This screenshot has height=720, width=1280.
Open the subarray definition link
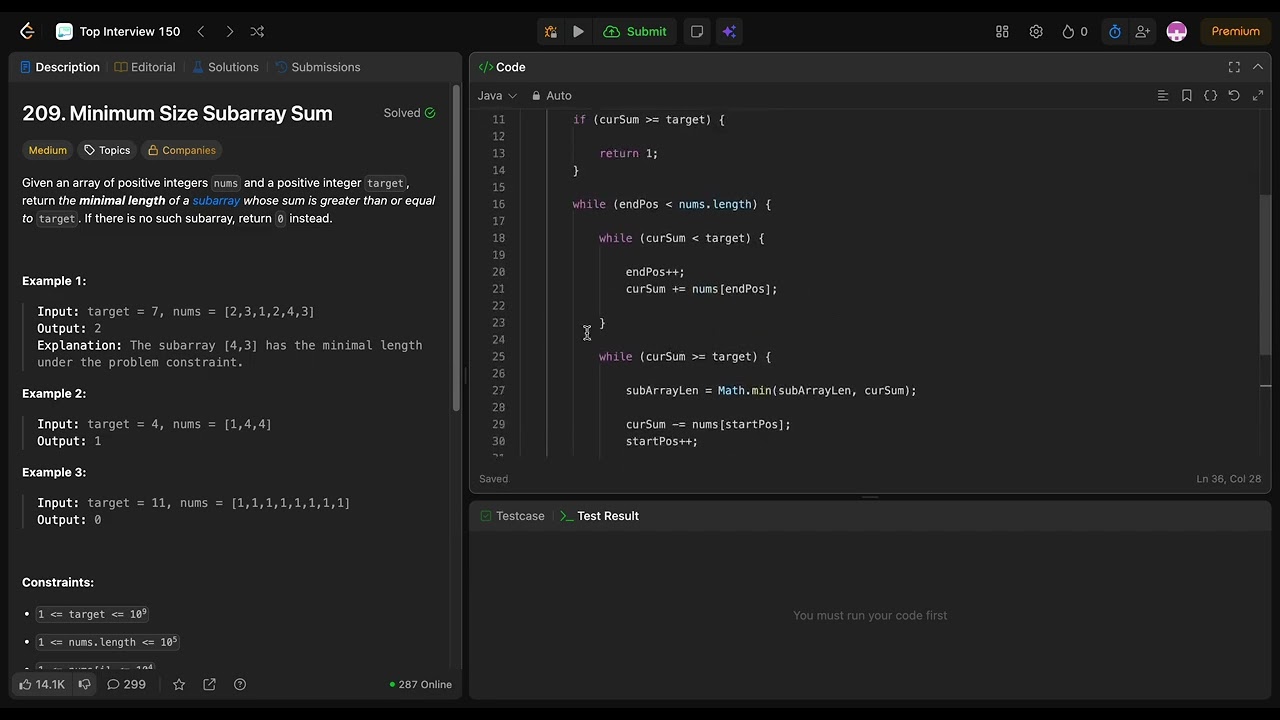[216, 200]
